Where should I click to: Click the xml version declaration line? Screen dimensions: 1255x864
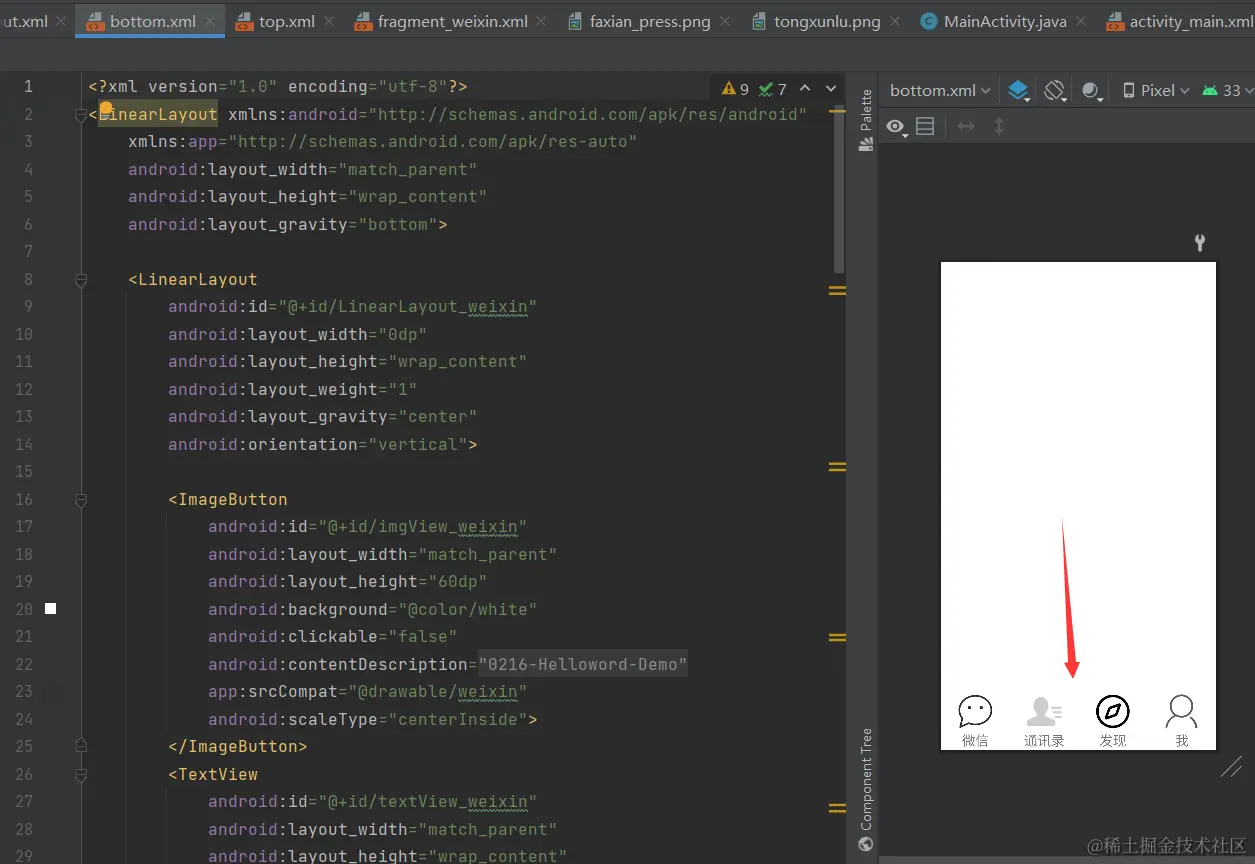coord(278,87)
